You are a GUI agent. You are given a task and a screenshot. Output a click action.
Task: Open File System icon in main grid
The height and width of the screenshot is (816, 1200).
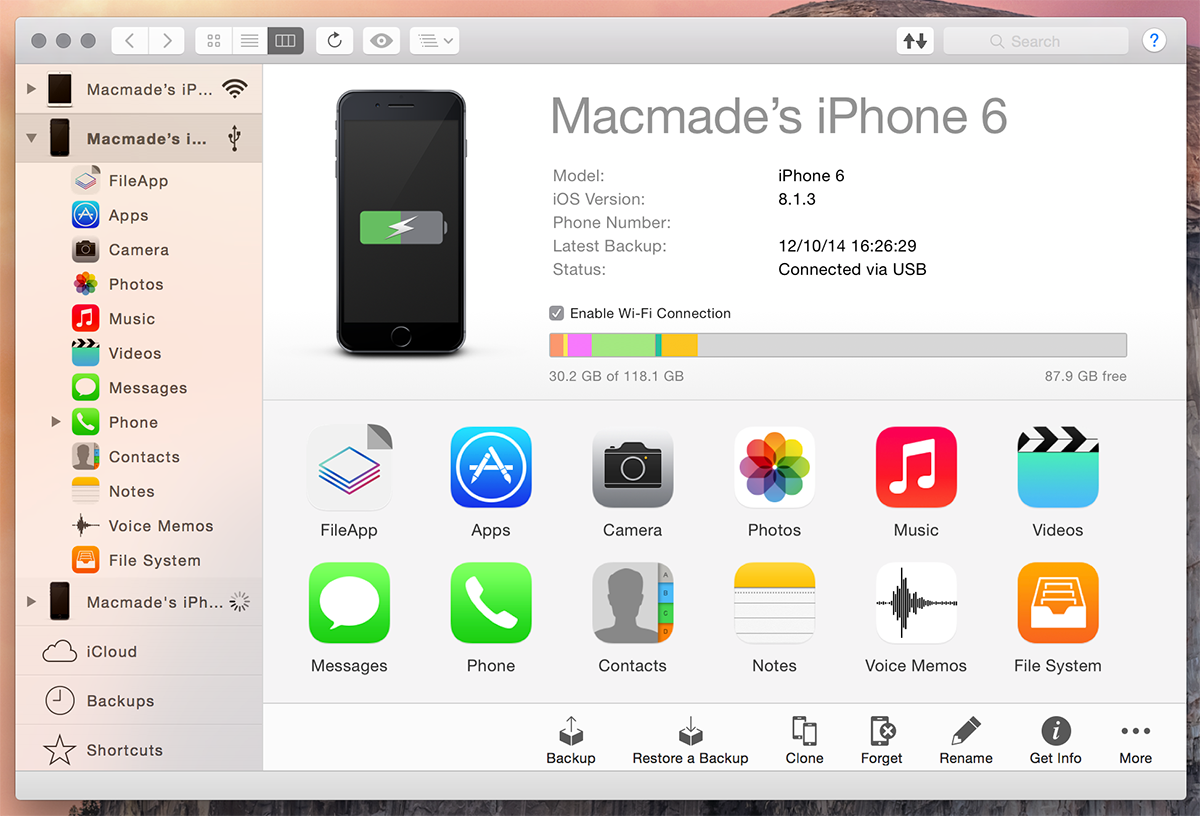click(x=1058, y=603)
